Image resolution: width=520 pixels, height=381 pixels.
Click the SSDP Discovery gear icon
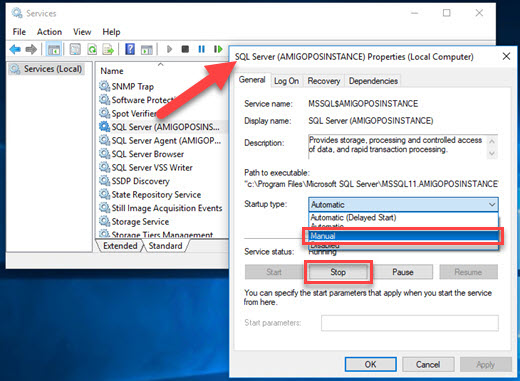tap(104, 180)
